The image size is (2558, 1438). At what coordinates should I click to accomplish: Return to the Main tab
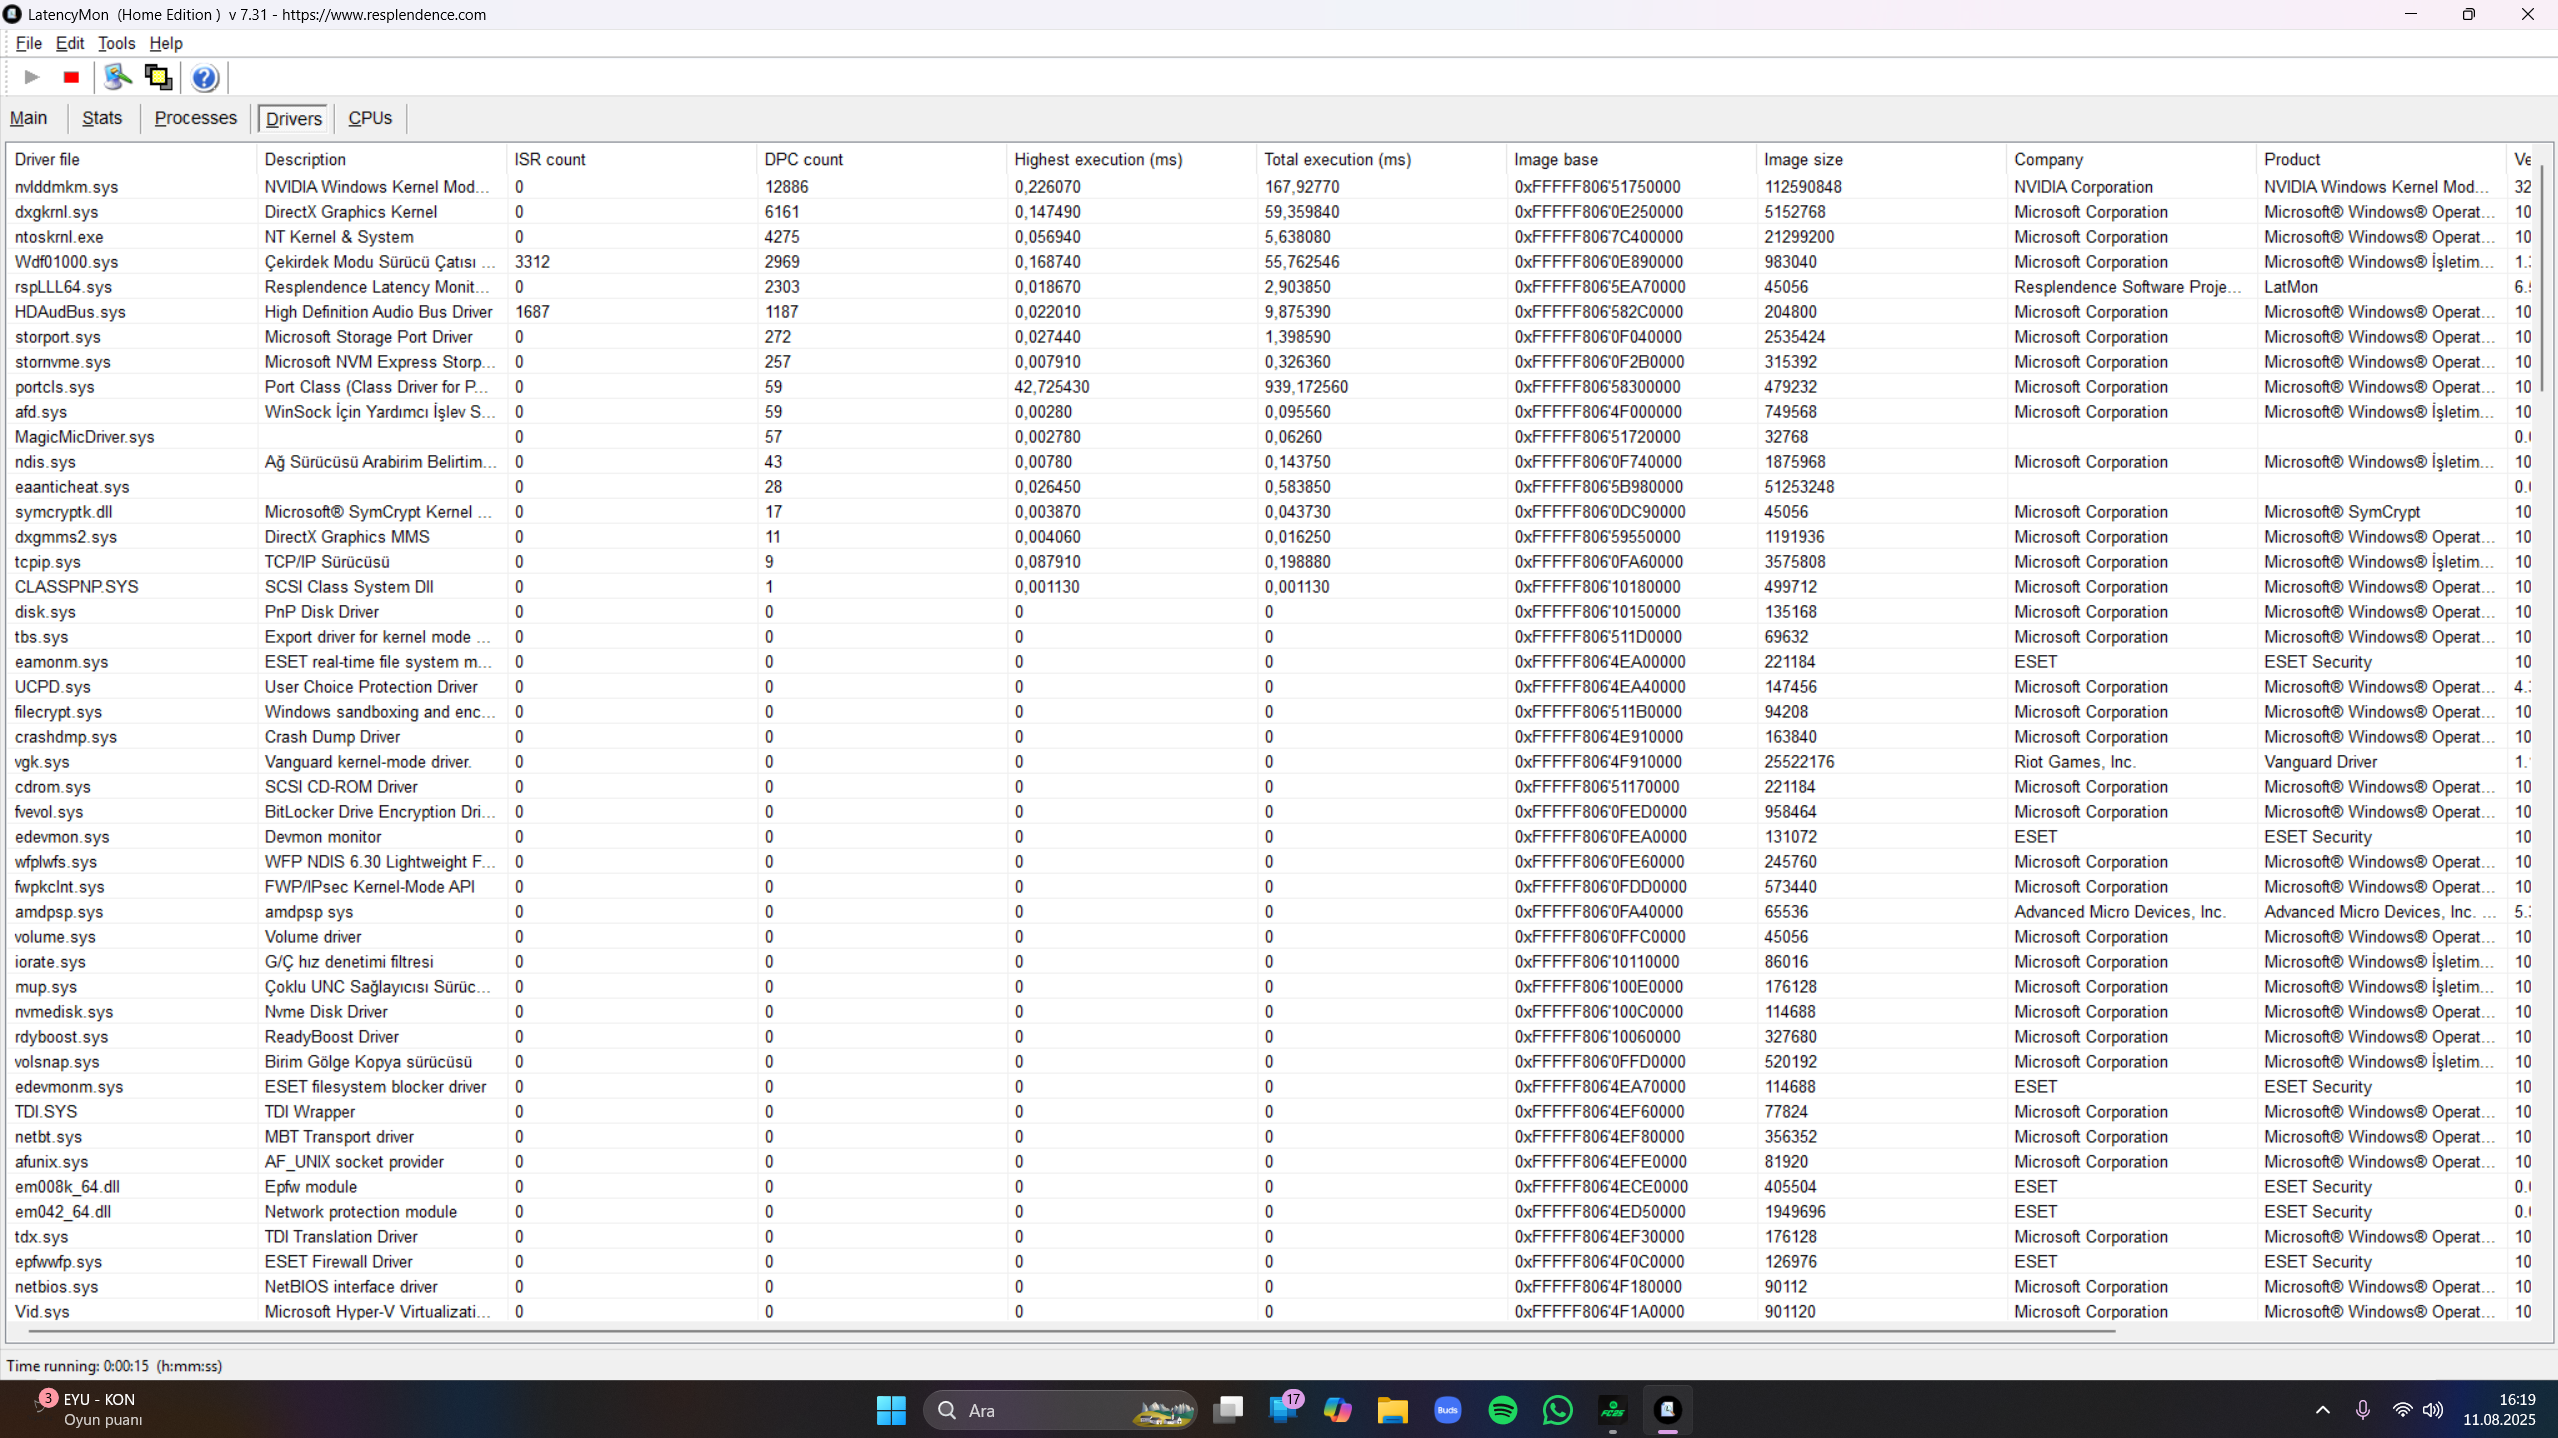pos(29,118)
